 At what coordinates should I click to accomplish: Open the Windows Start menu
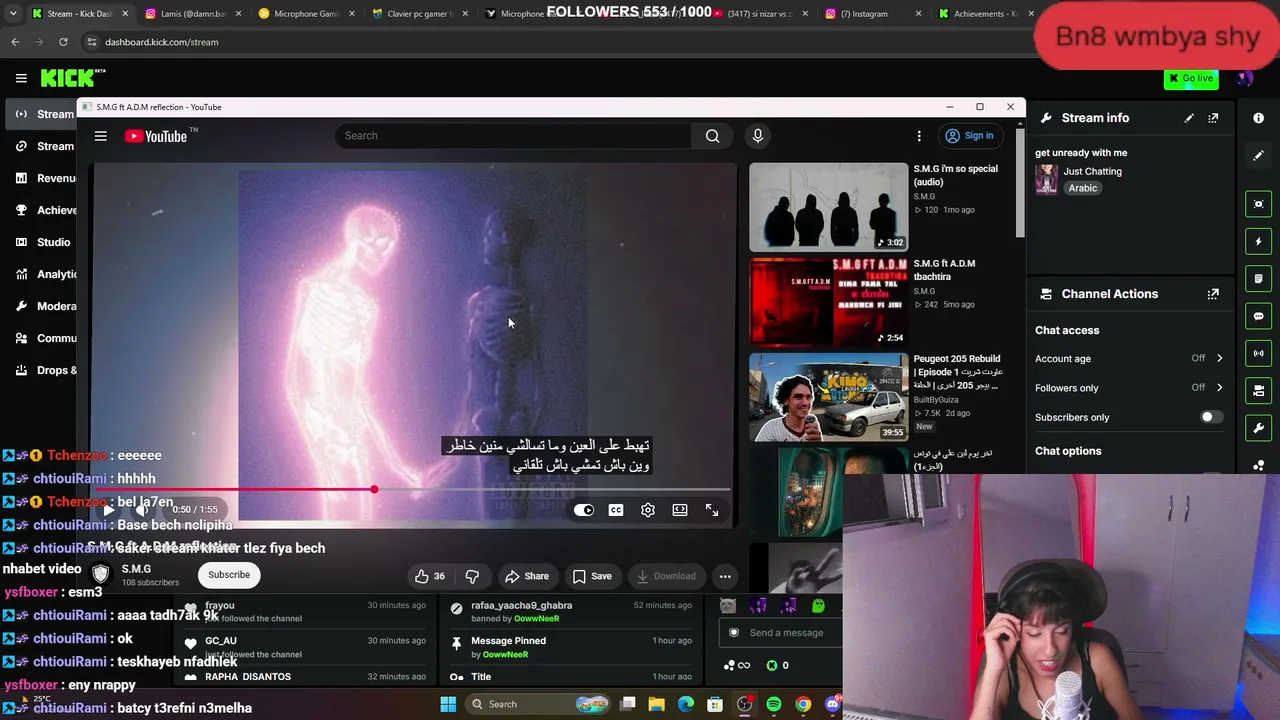pyautogui.click(x=448, y=704)
